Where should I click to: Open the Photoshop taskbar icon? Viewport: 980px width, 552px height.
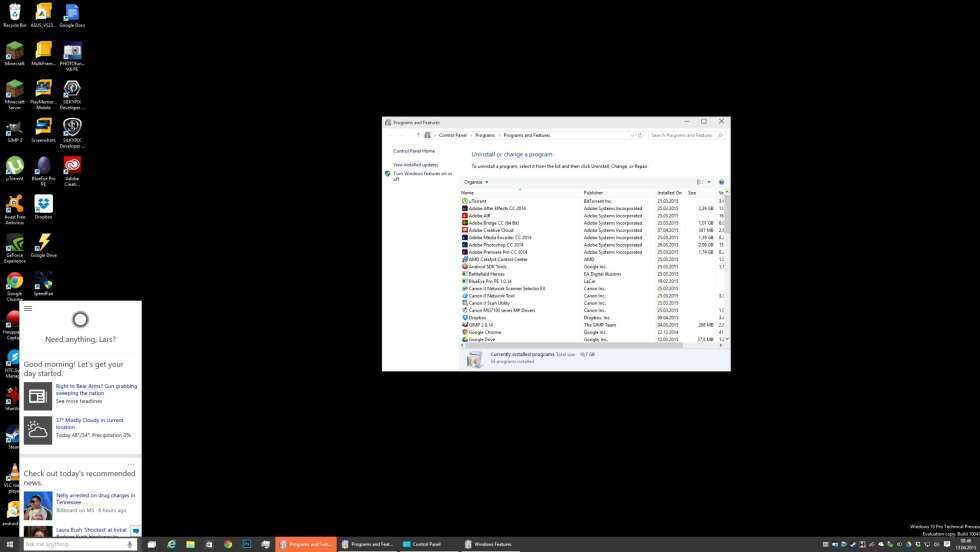[x=247, y=544]
